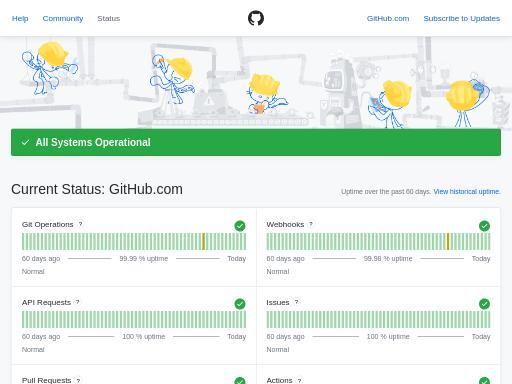Click the API Requests uptime bar chart

(134, 320)
